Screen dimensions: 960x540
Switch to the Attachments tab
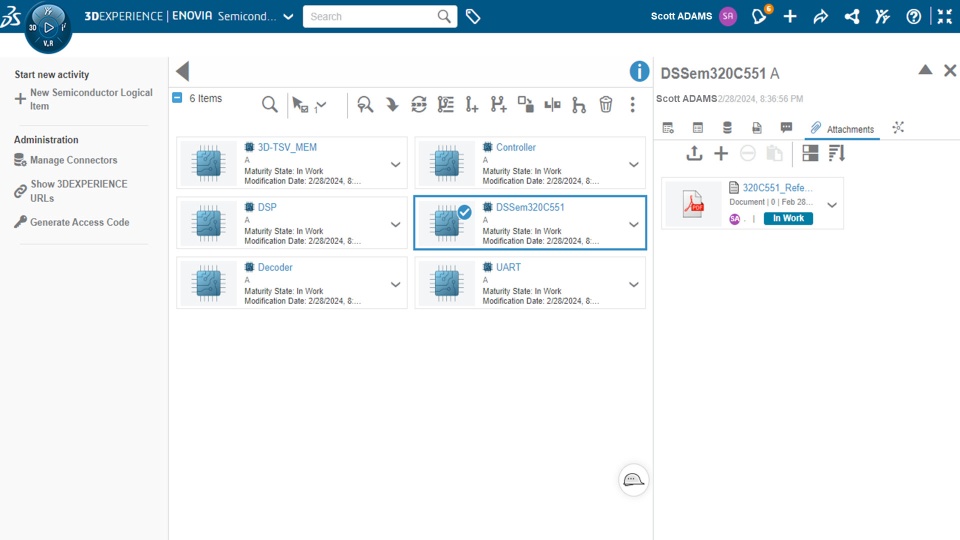point(842,129)
